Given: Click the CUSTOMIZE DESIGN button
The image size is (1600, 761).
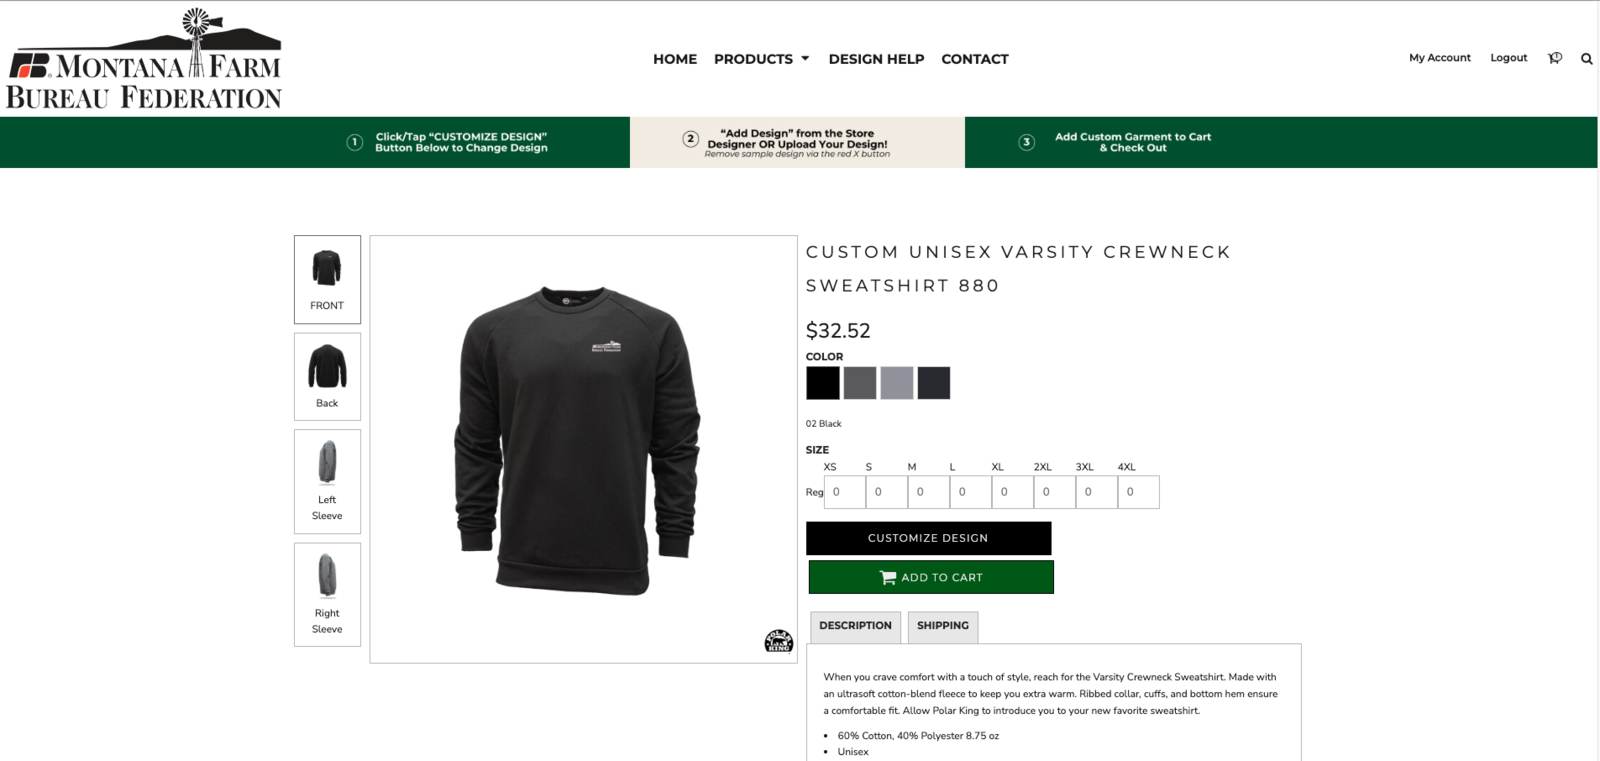Looking at the screenshot, I should click(x=928, y=538).
